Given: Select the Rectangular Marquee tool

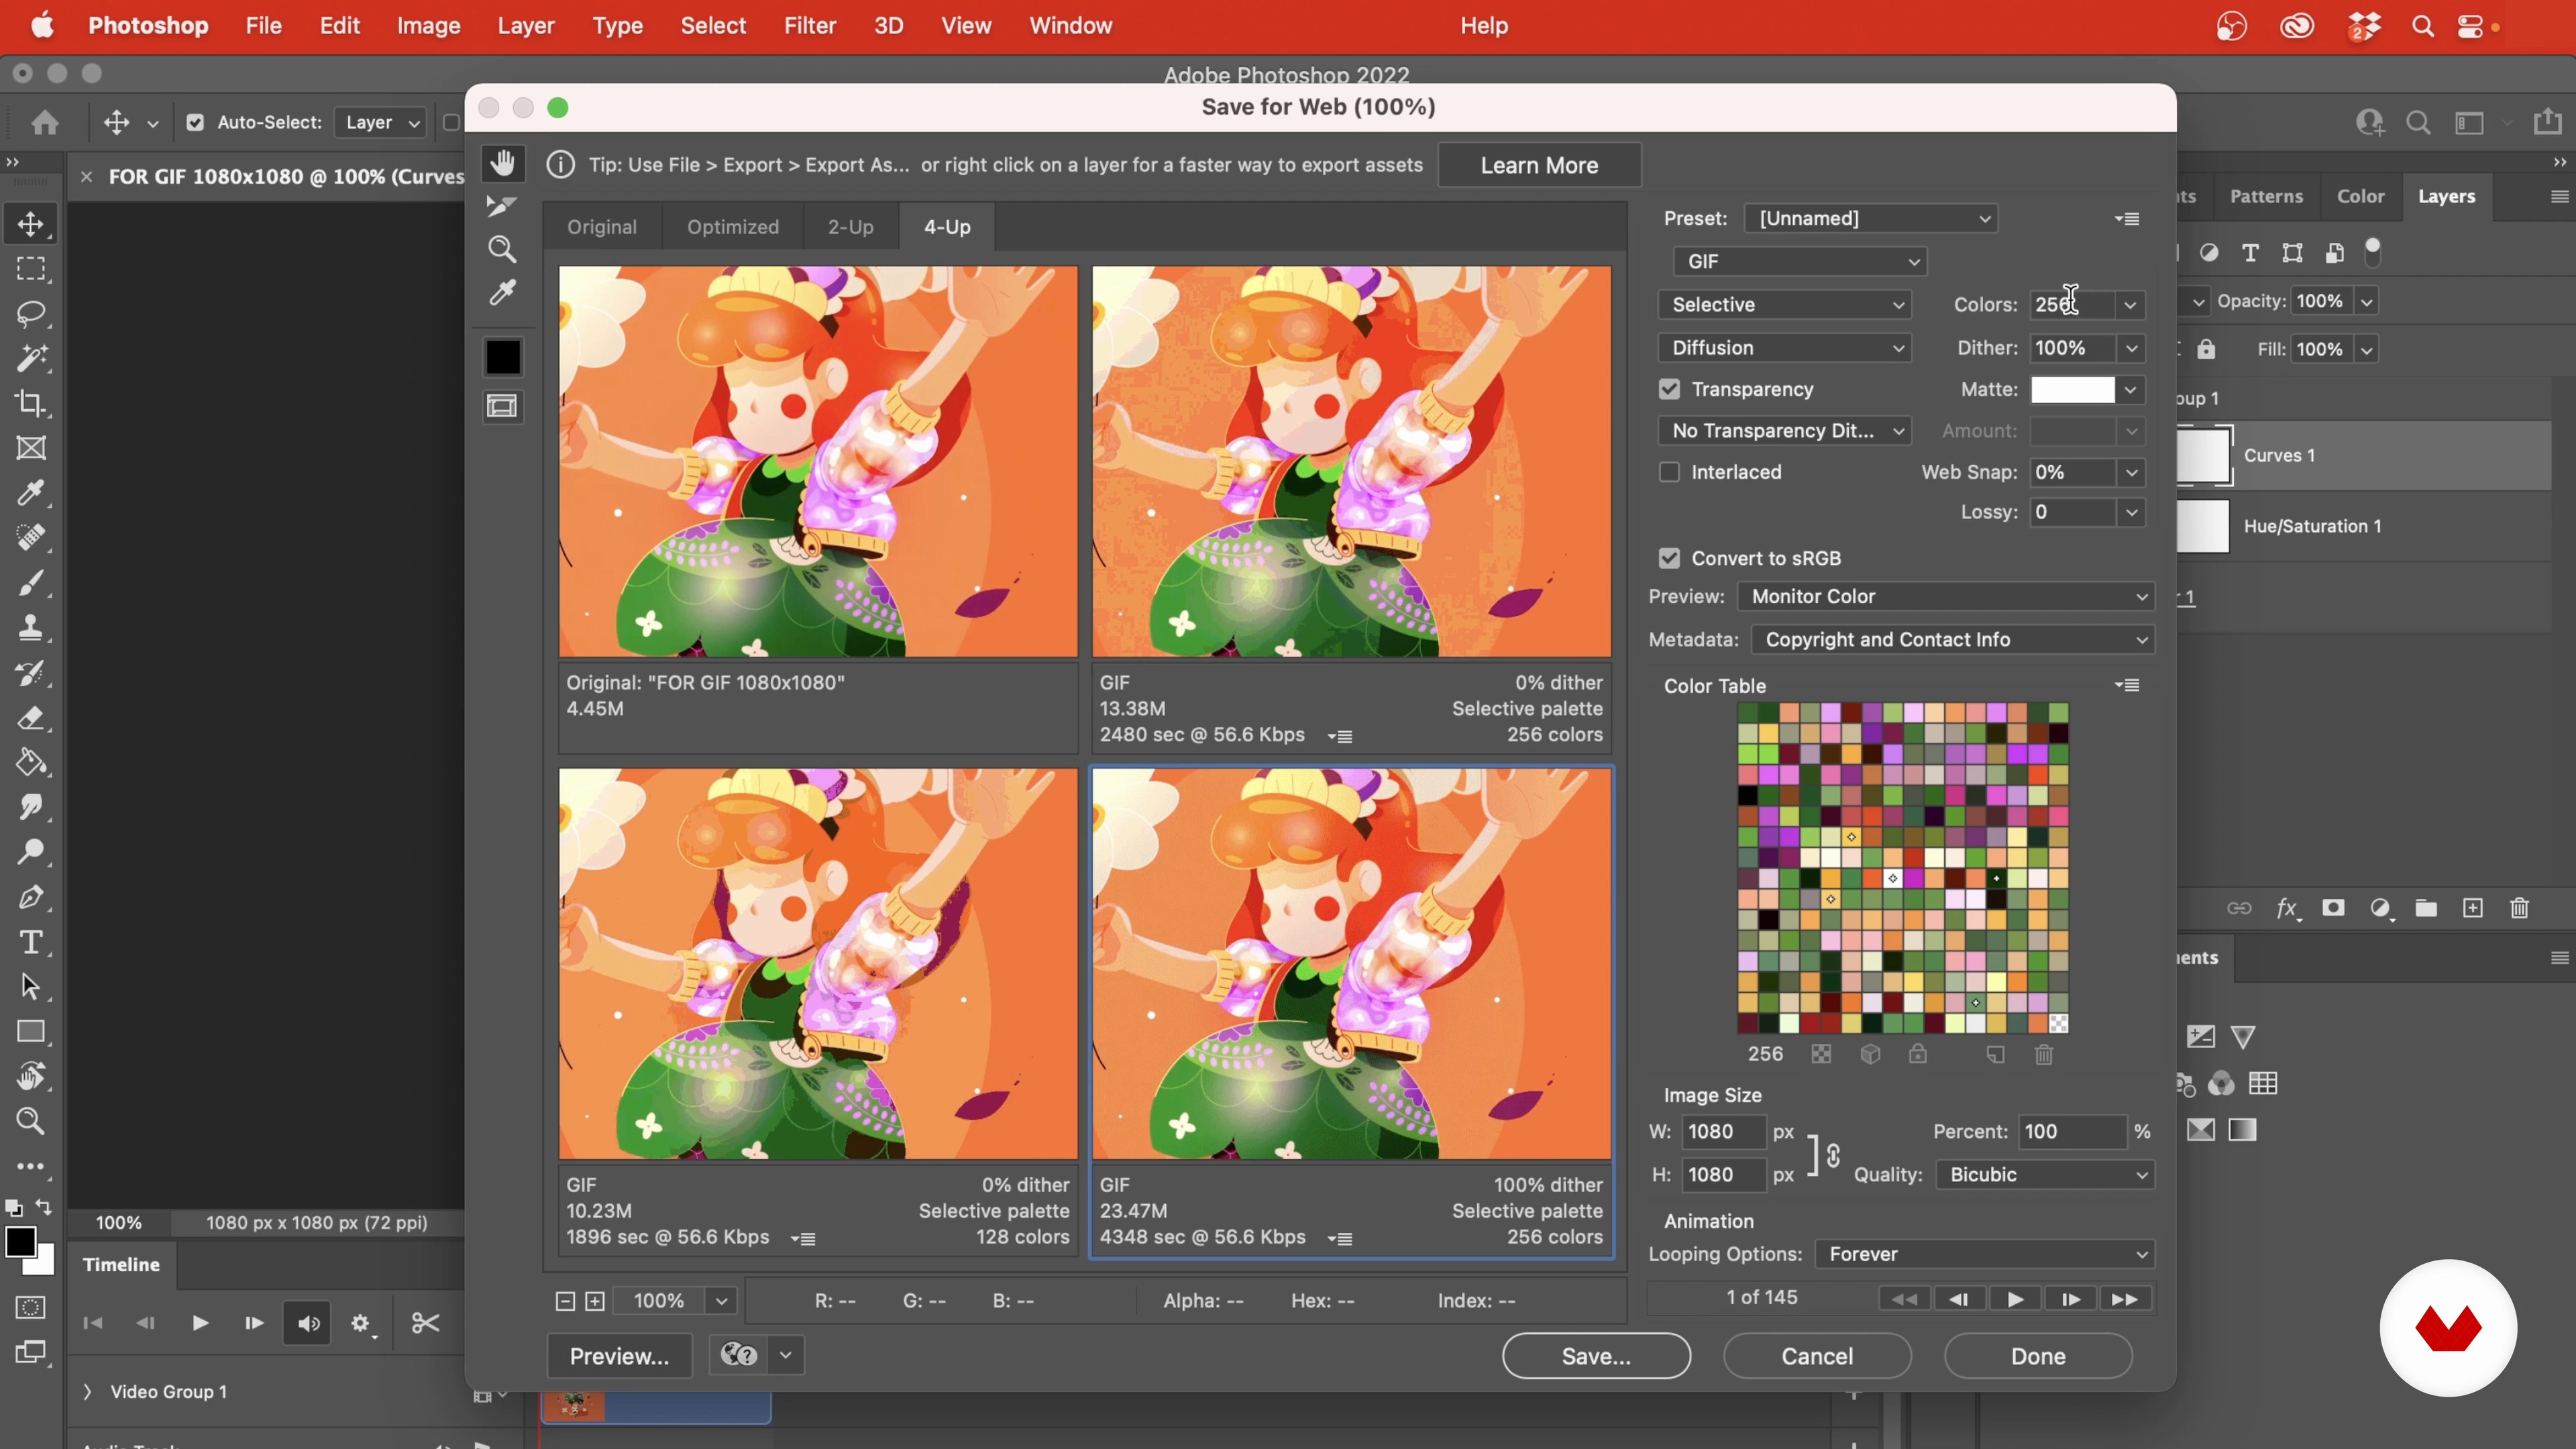Looking at the screenshot, I should [31, 269].
